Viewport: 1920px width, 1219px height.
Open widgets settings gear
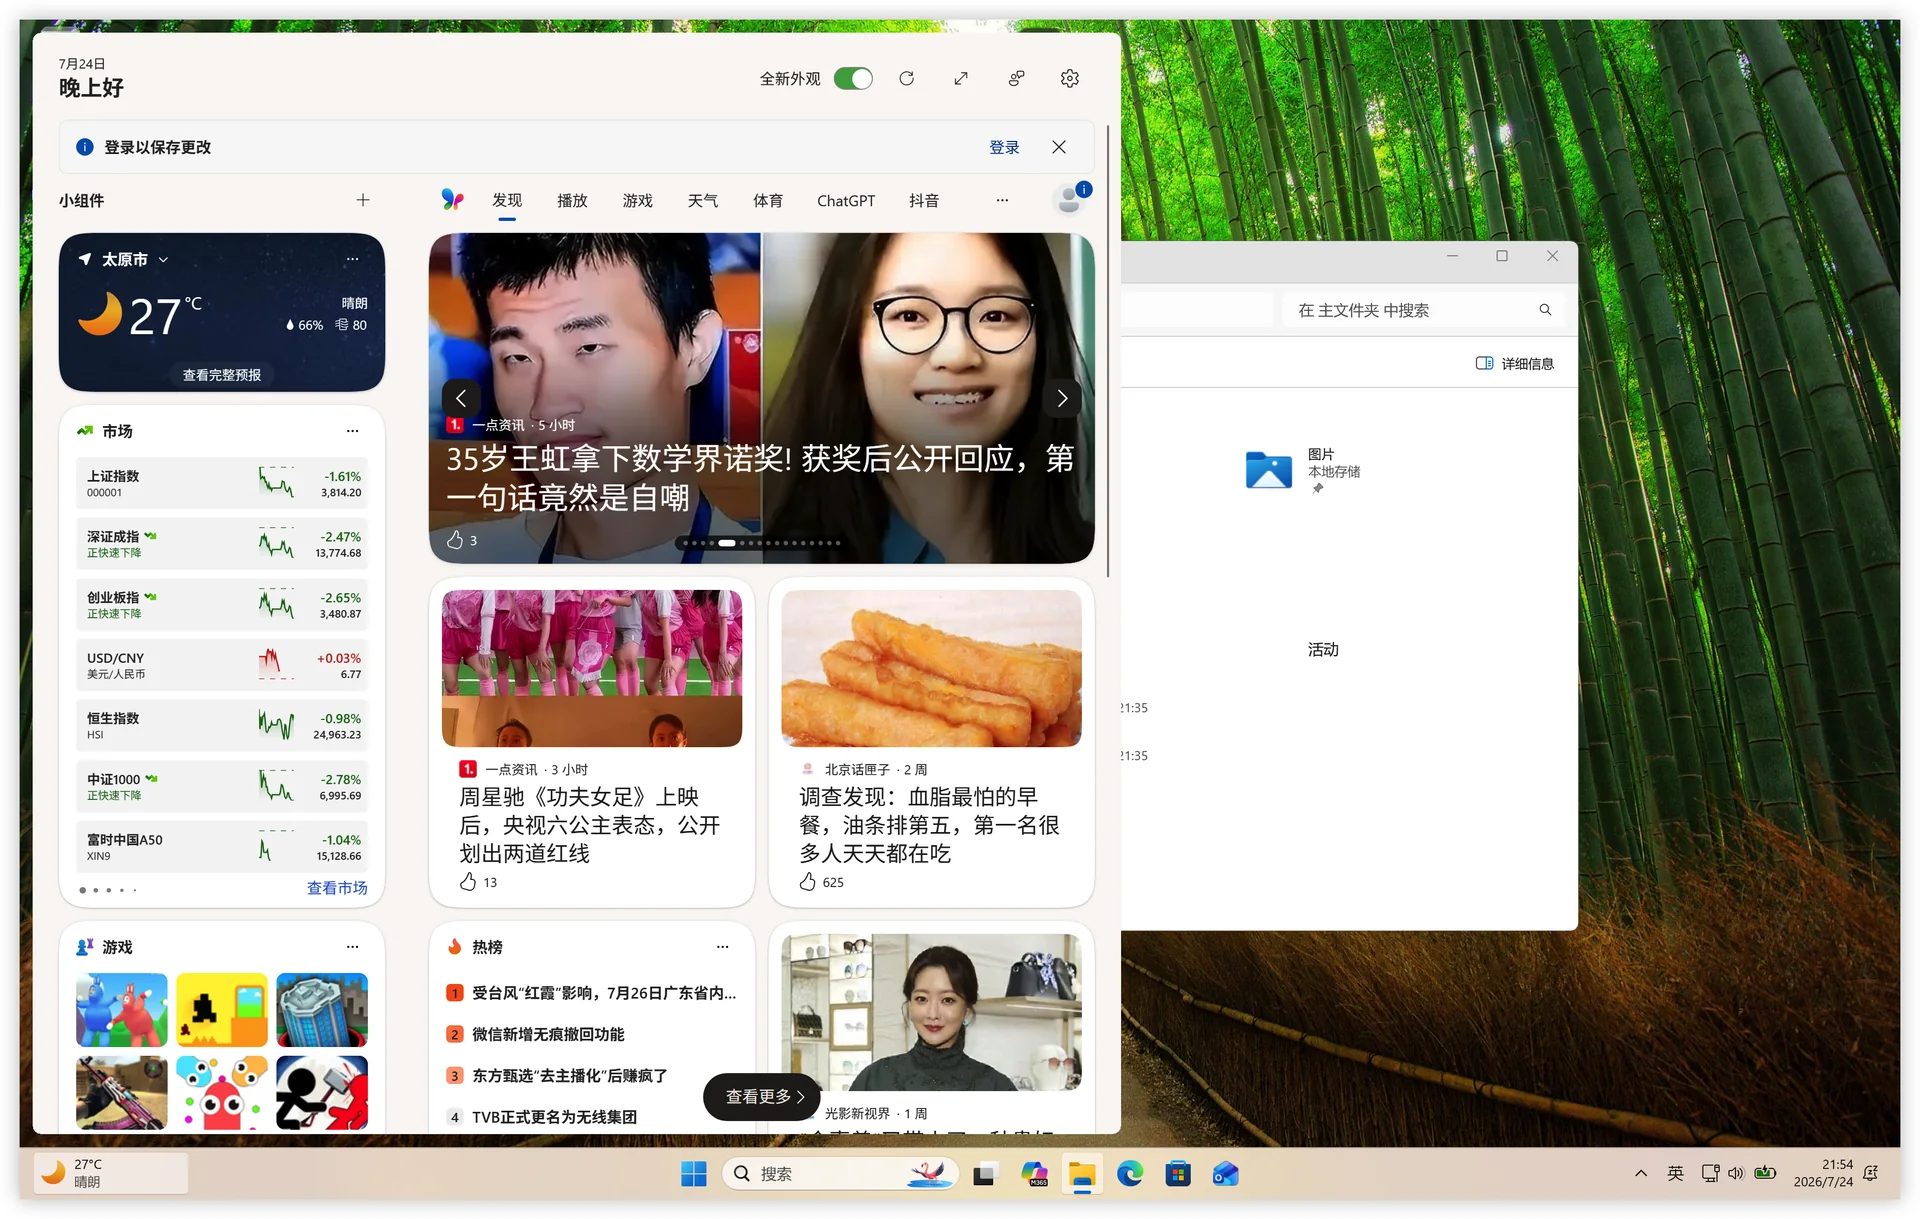click(1070, 78)
